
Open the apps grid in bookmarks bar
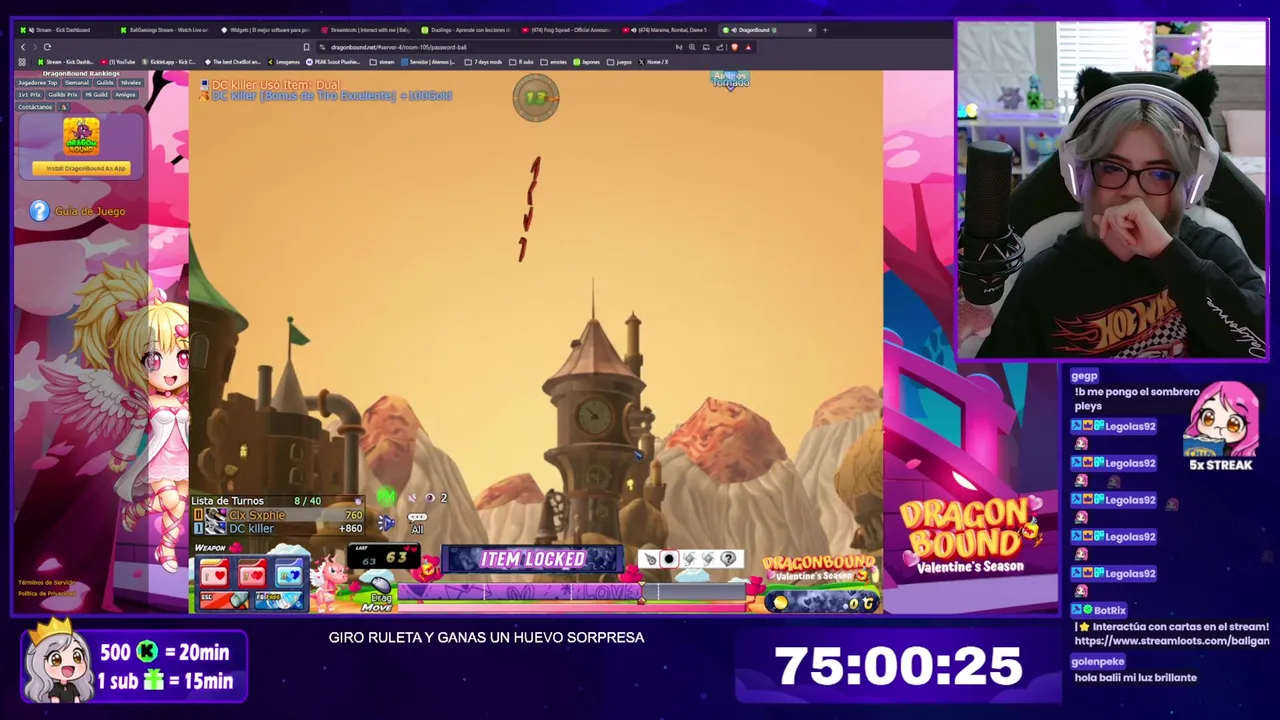pyautogui.click(x=22, y=62)
